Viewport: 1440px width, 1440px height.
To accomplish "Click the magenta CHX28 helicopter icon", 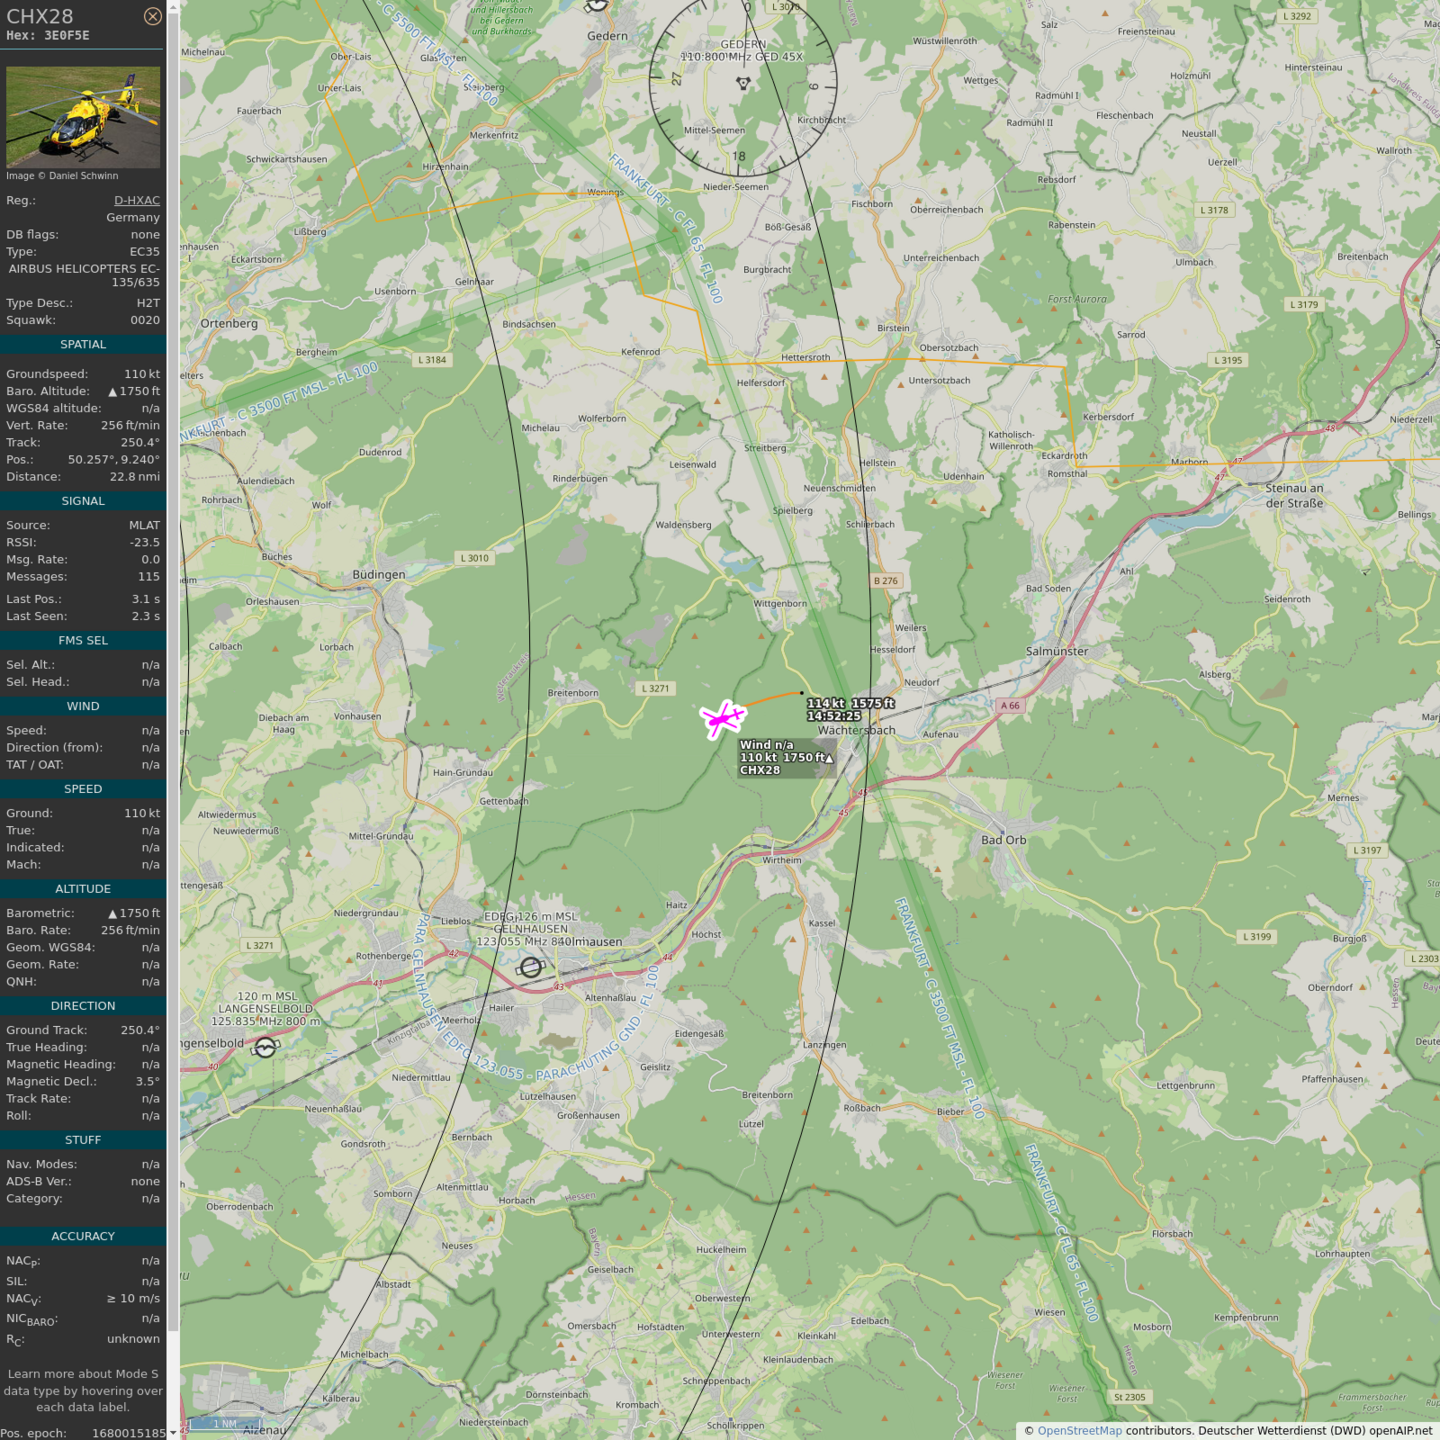I will pos(722,718).
